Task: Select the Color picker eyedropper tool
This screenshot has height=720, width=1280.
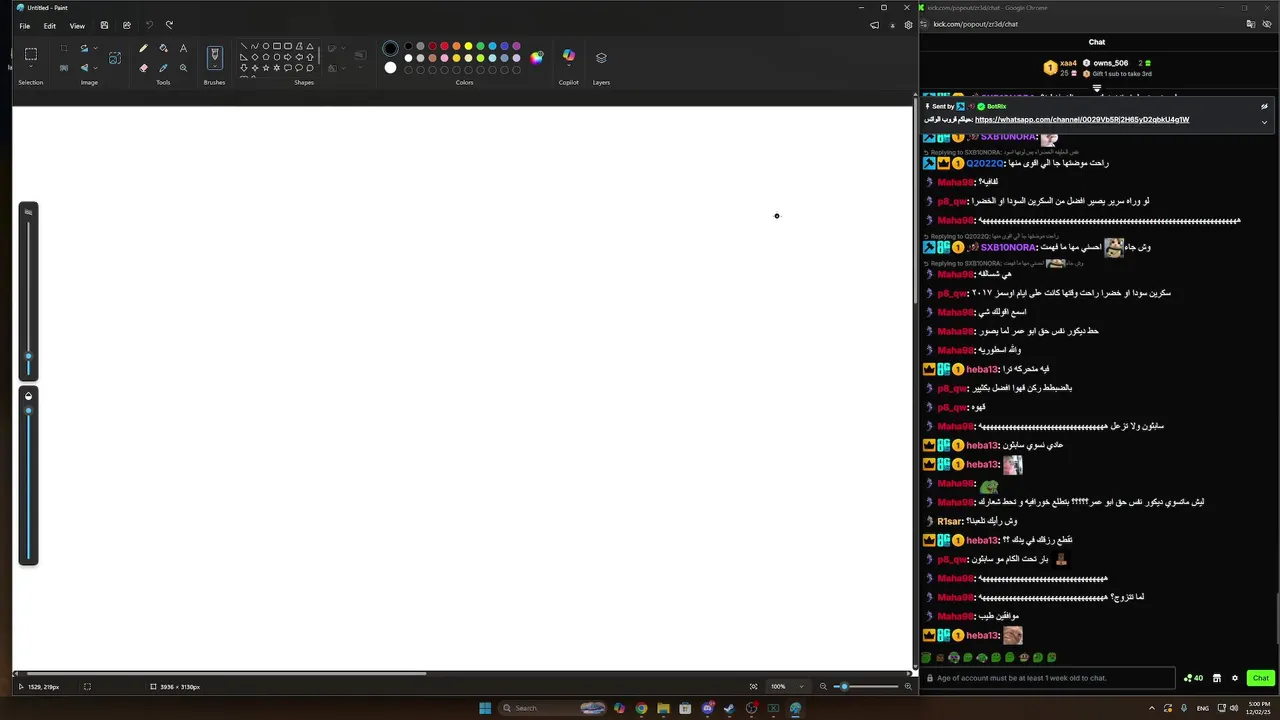Action: [x=163, y=68]
